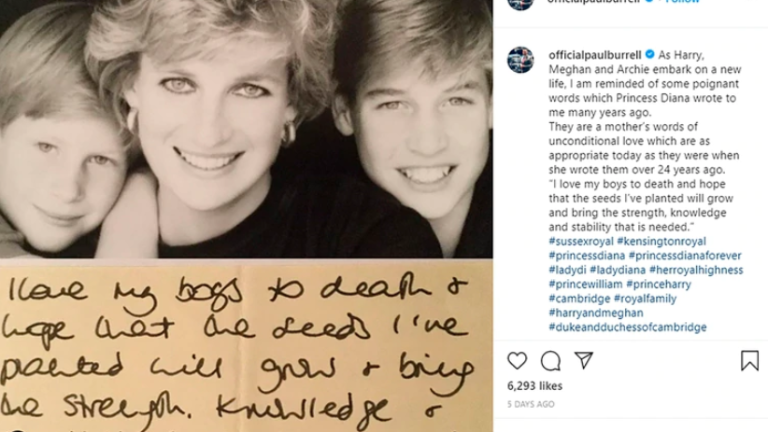Save the post with the bookmark icon
Screen dimensions: 768x432
point(749,360)
